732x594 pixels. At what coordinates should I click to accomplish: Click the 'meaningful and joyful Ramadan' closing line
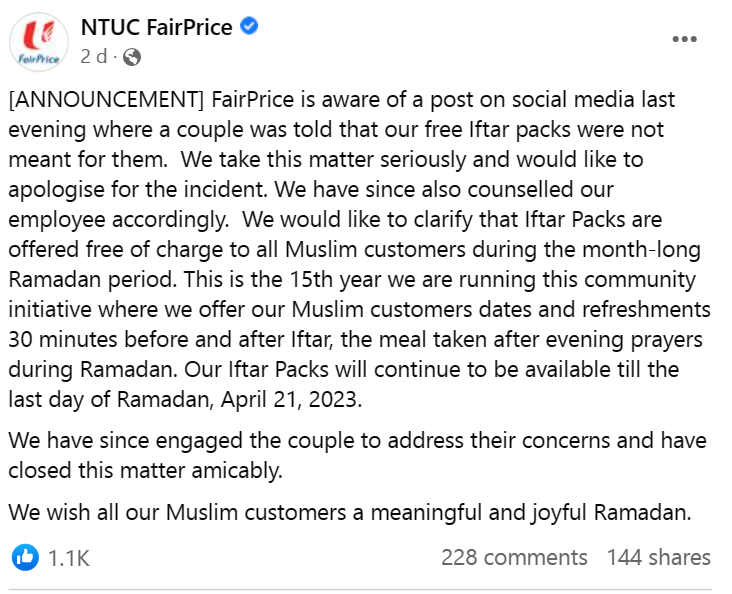[531, 512]
